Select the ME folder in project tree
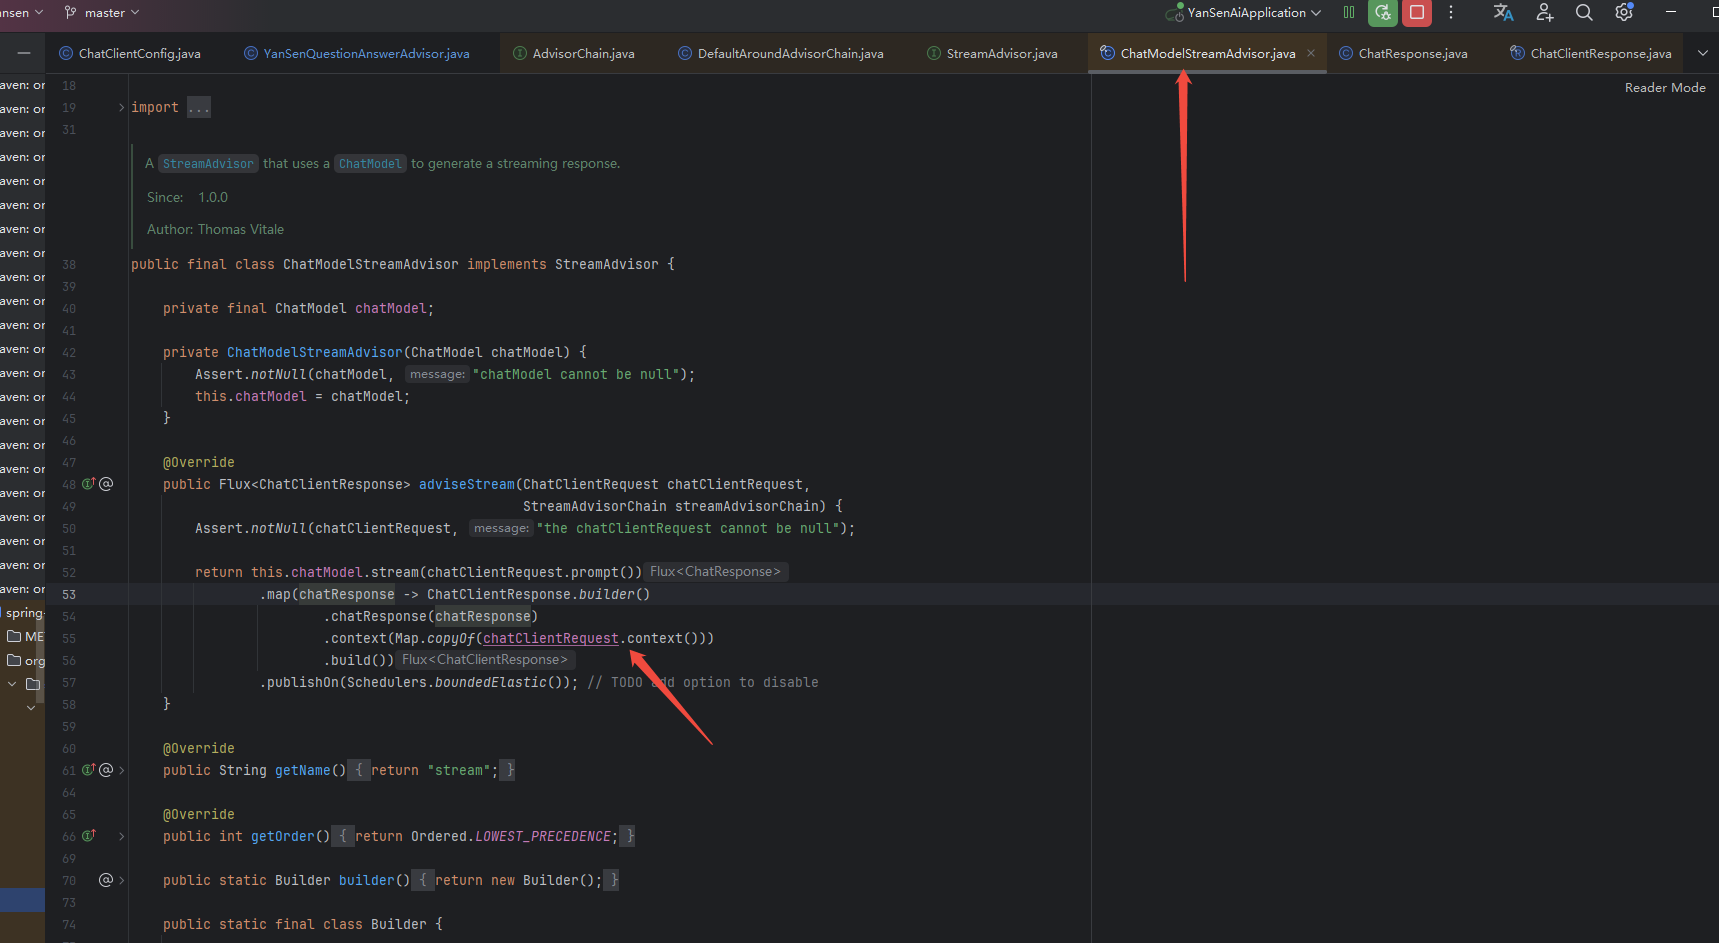1719x943 pixels. [x=26, y=637]
